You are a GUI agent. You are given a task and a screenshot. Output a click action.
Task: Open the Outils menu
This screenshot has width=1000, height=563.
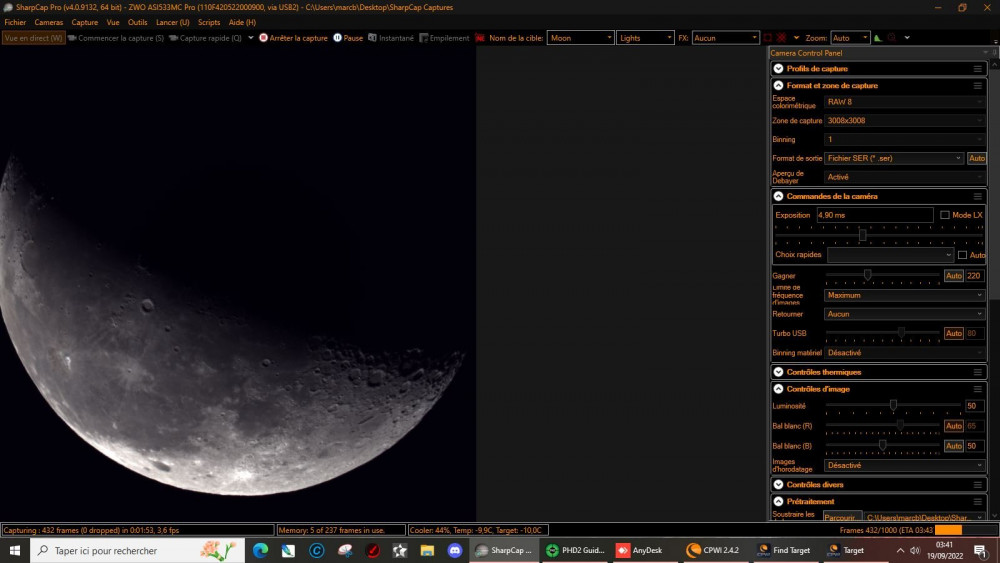click(x=137, y=22)
